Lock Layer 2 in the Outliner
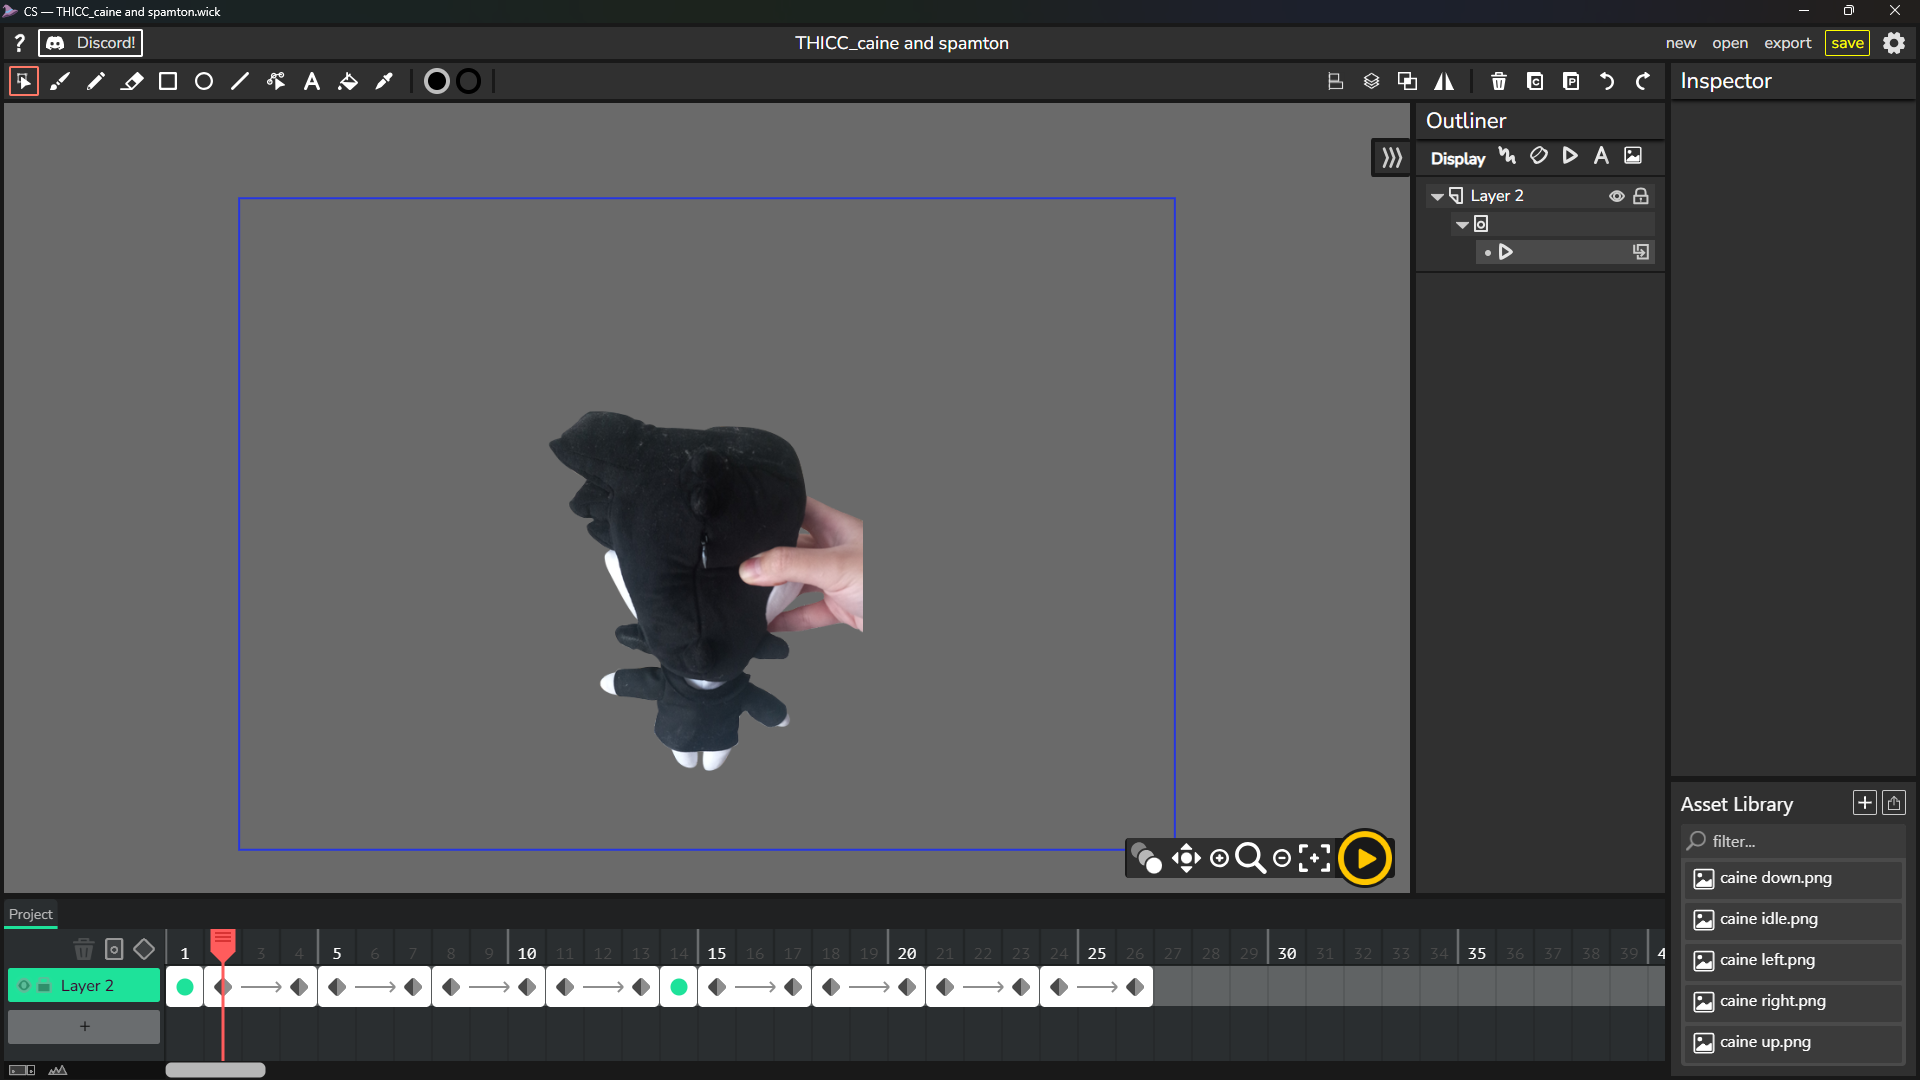 (1641, 196)
